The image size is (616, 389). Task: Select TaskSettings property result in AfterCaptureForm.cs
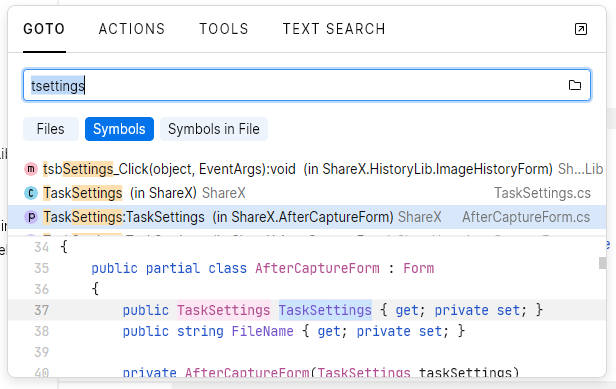[307, 217]
